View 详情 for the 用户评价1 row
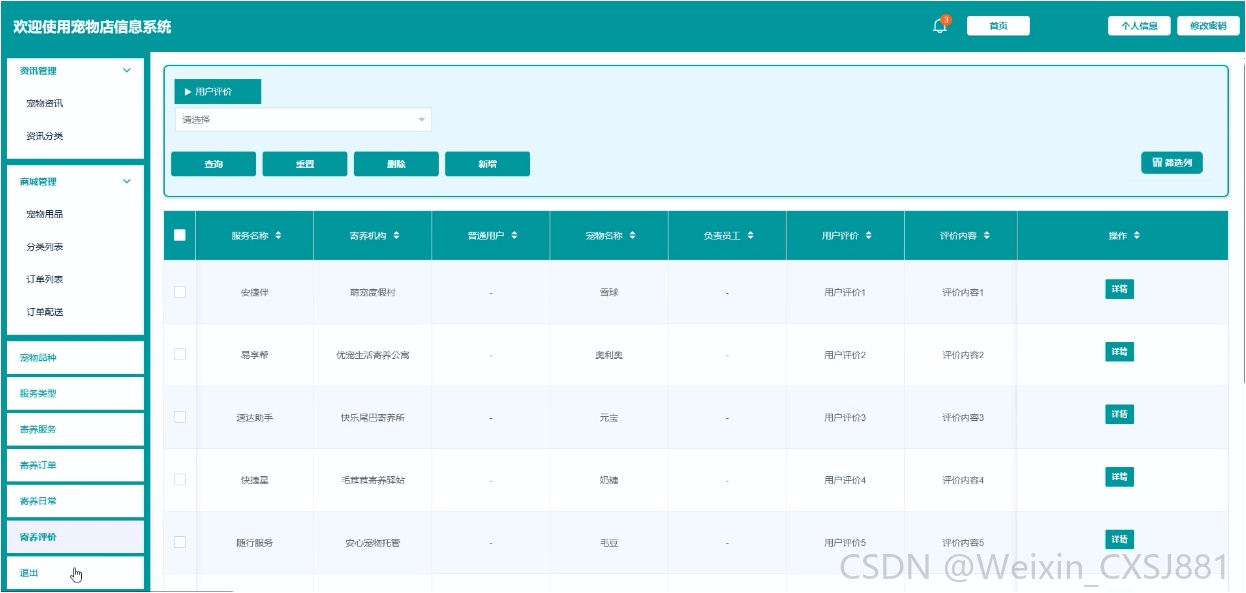The width and height of the screenshot is (1246, 593). pos(1119,289)
